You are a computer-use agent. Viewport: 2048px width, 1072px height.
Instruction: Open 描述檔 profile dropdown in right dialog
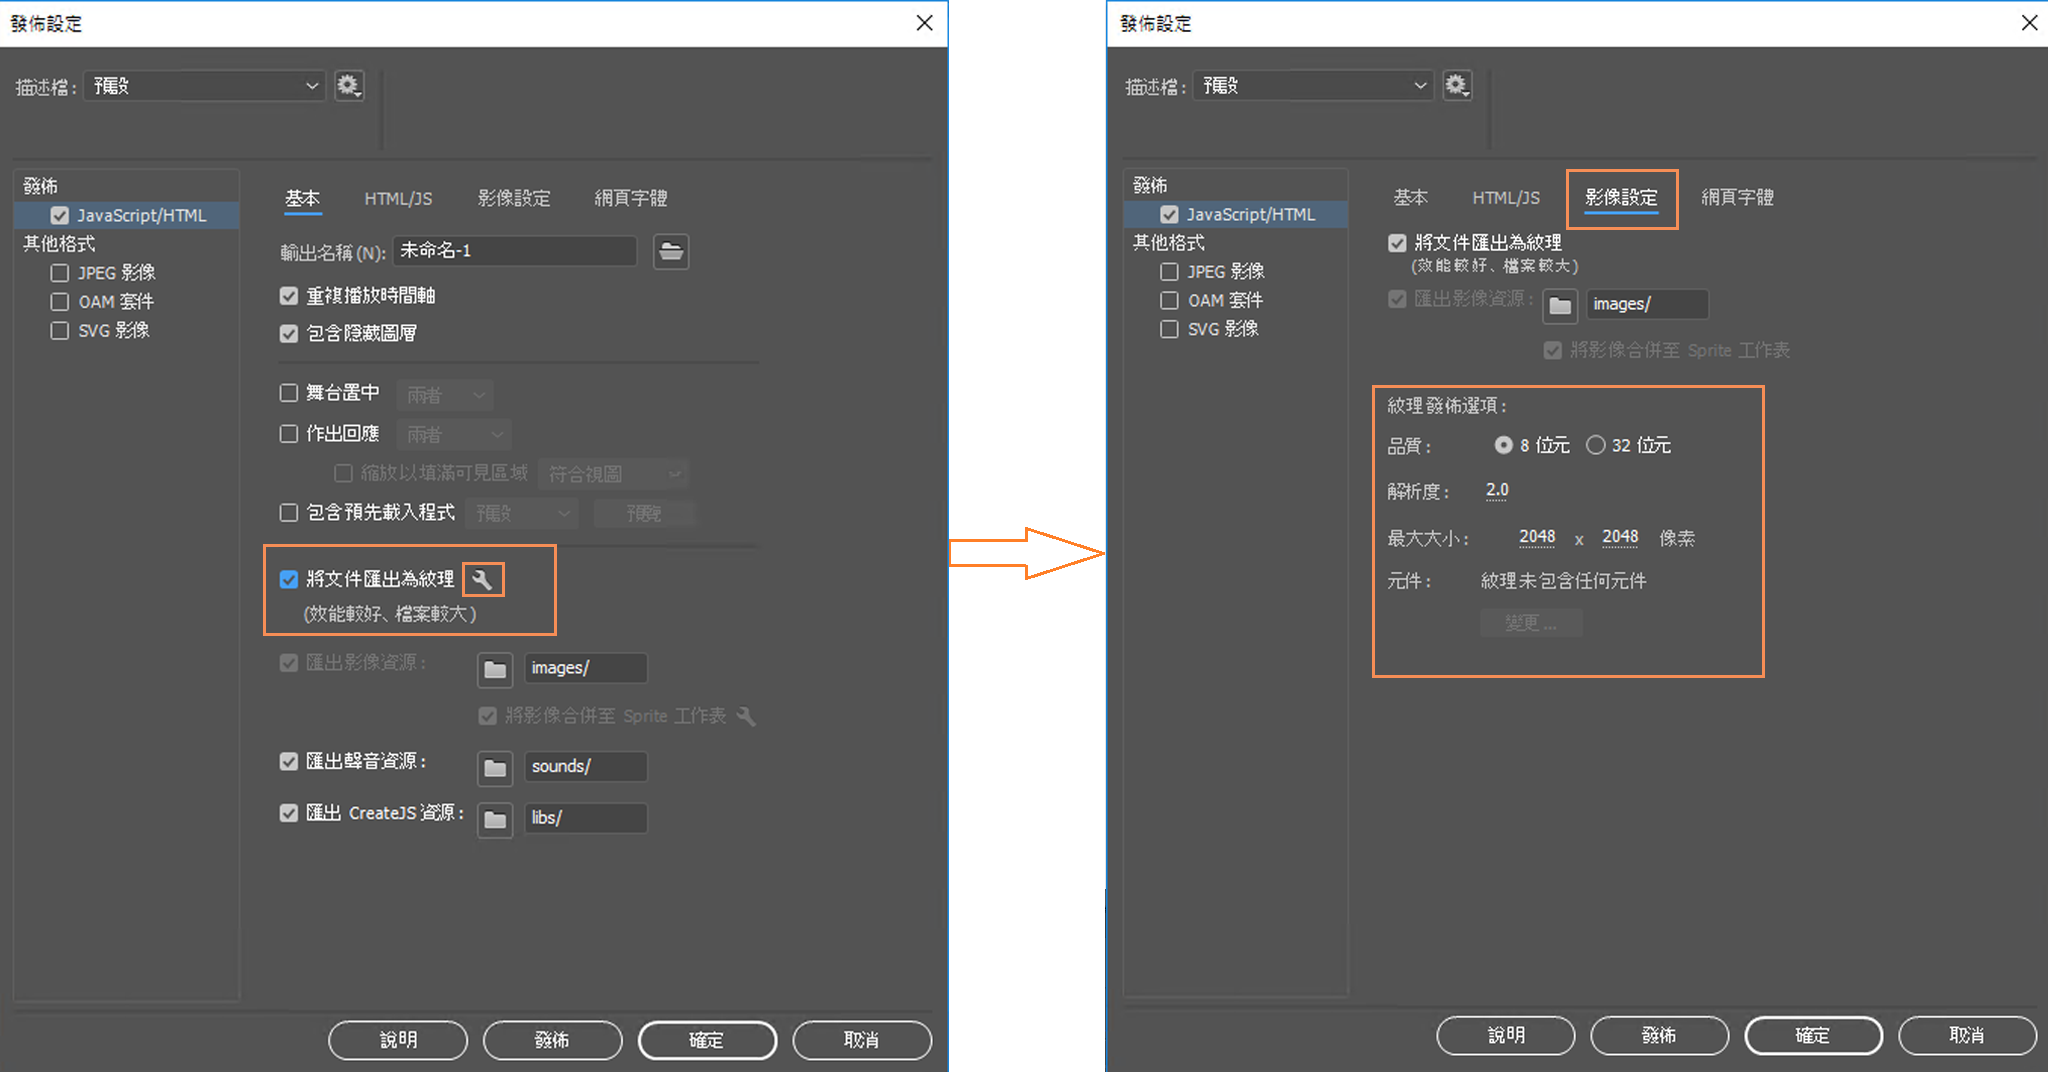[1313, 86]
